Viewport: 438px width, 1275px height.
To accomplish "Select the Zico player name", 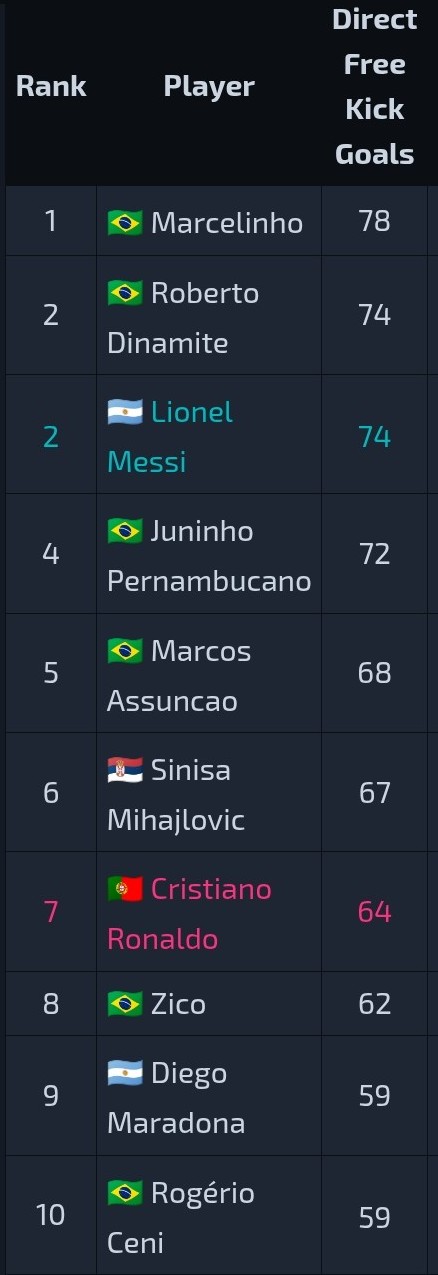I will point(179,1004).
